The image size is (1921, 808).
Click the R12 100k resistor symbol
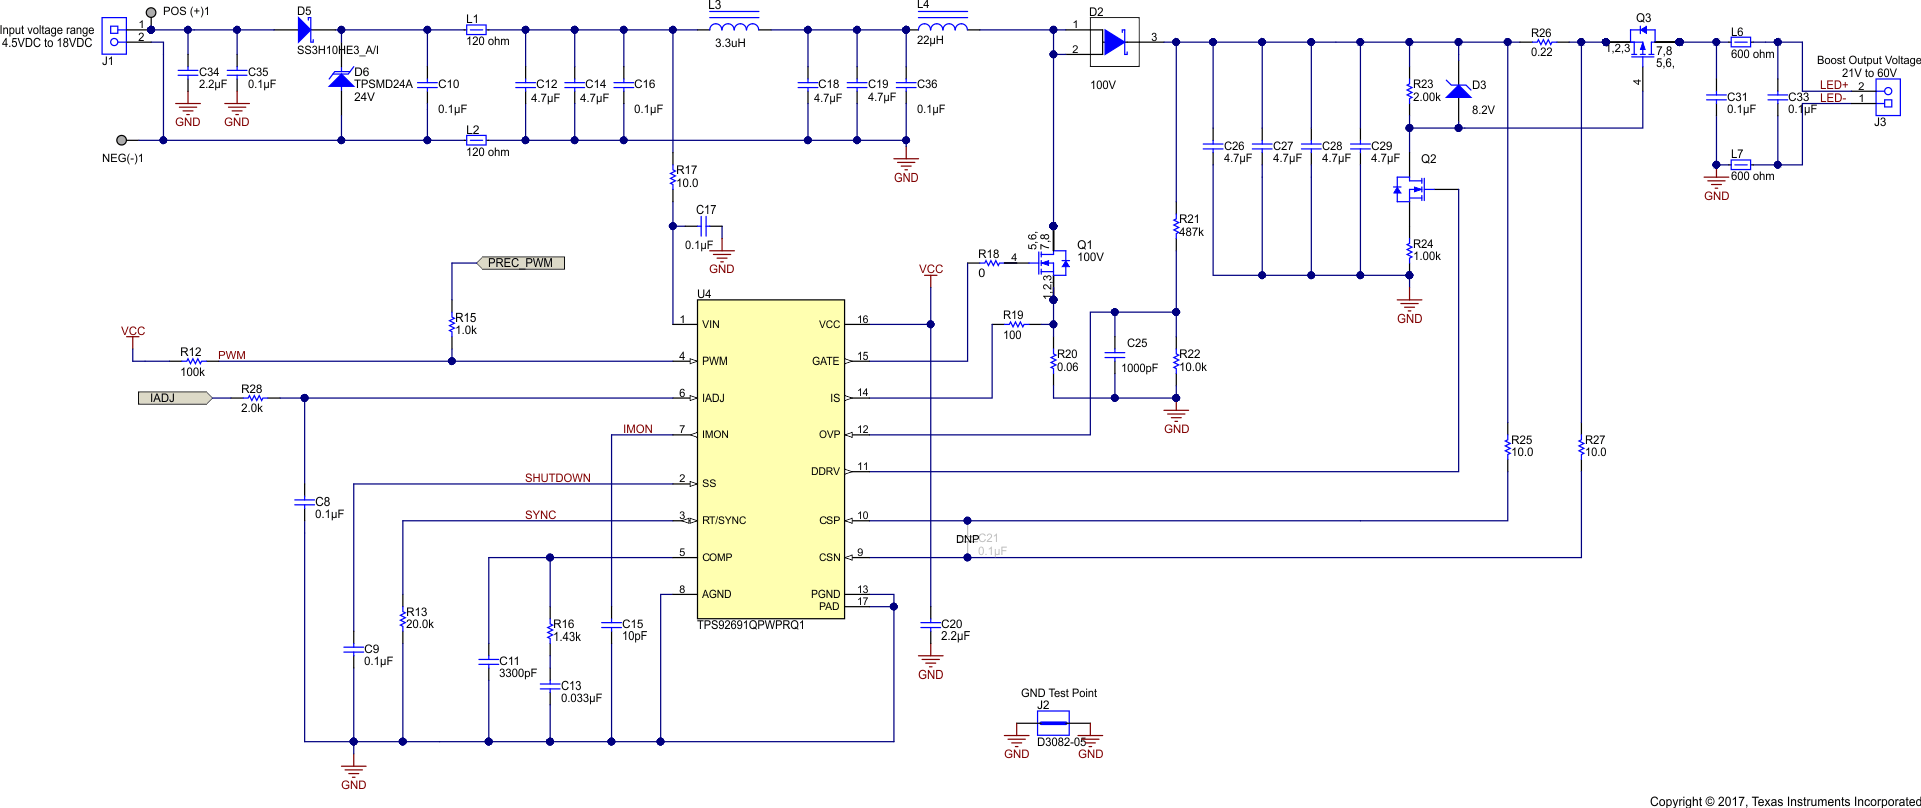click(x=194, y=361)
